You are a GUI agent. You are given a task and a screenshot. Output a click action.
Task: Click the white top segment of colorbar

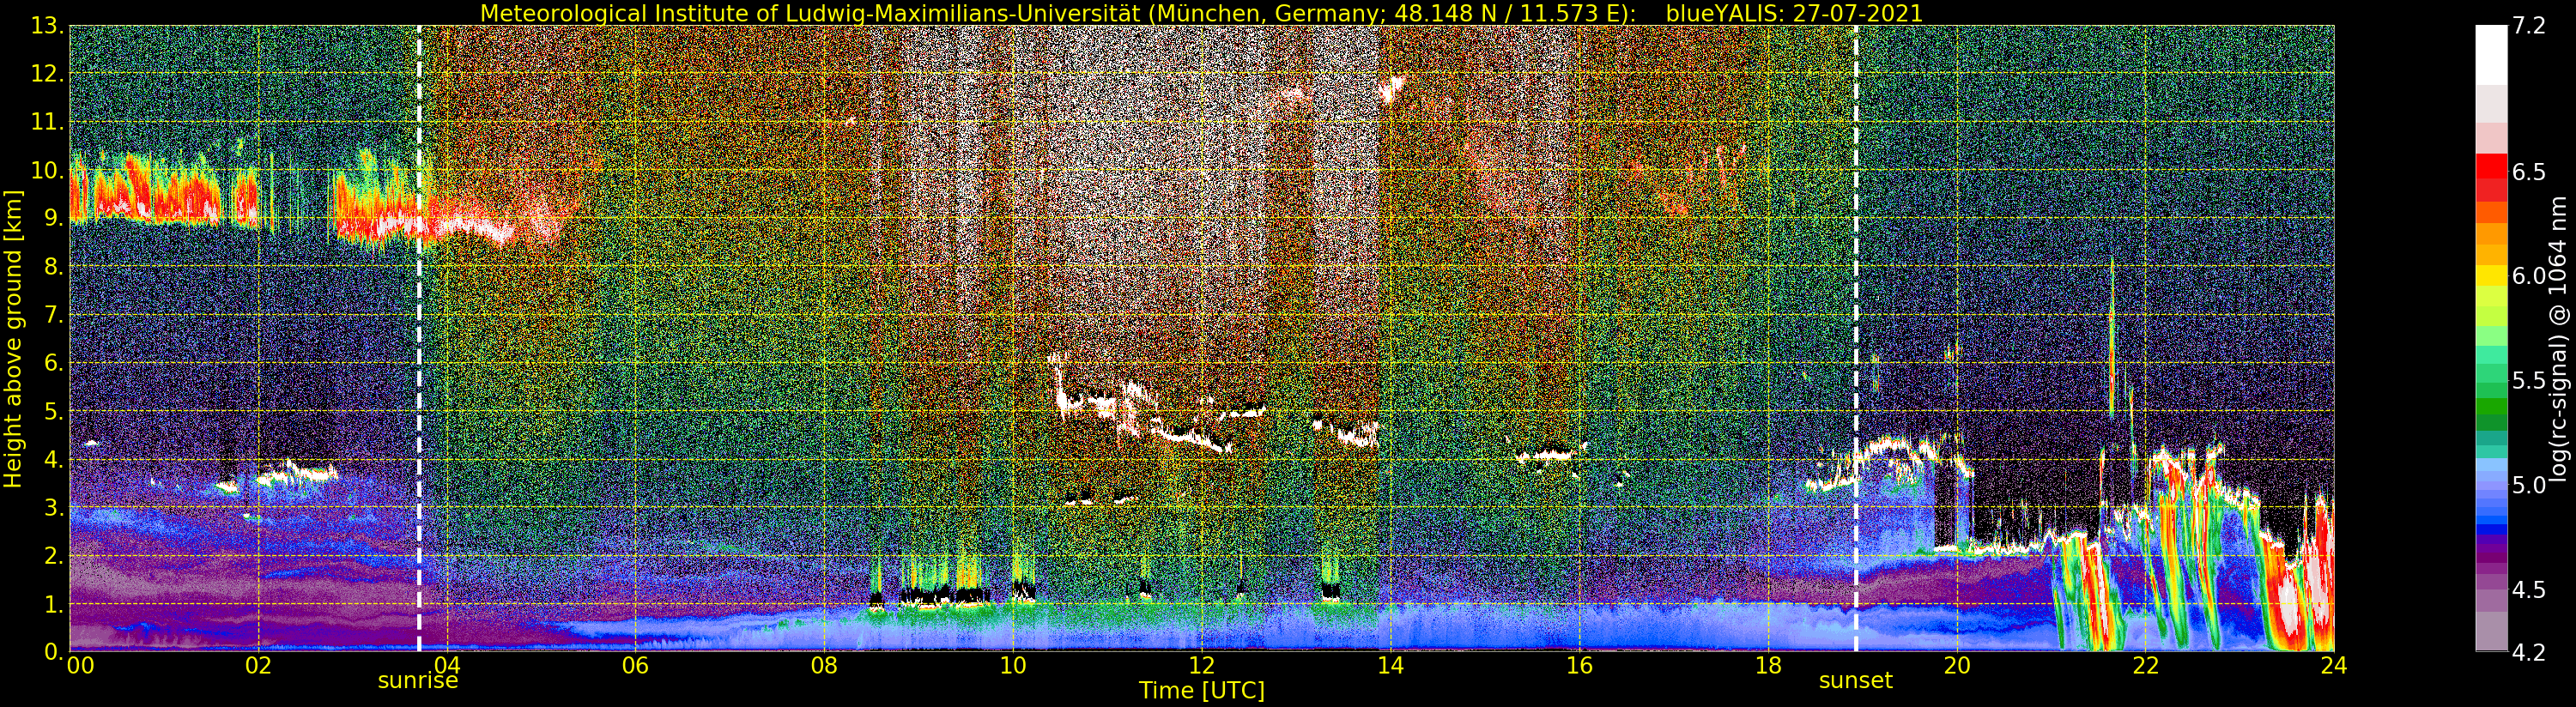(2491, 55)
